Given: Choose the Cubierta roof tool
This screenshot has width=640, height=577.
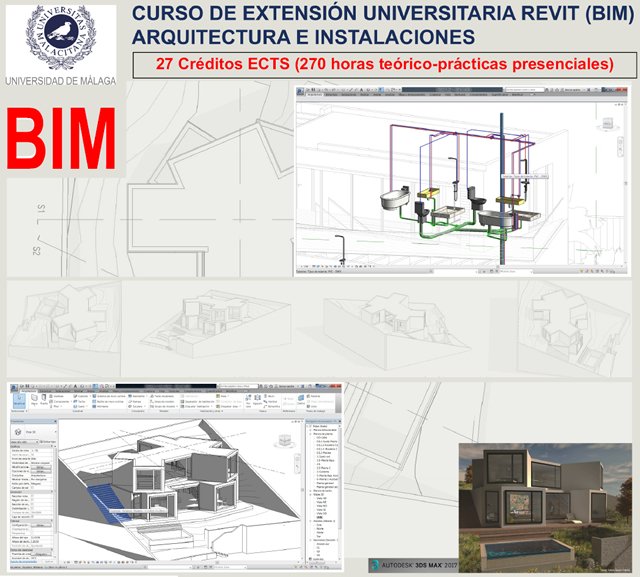Looking at the screenshot, I should pyautogui.click(x=82, y=396).
